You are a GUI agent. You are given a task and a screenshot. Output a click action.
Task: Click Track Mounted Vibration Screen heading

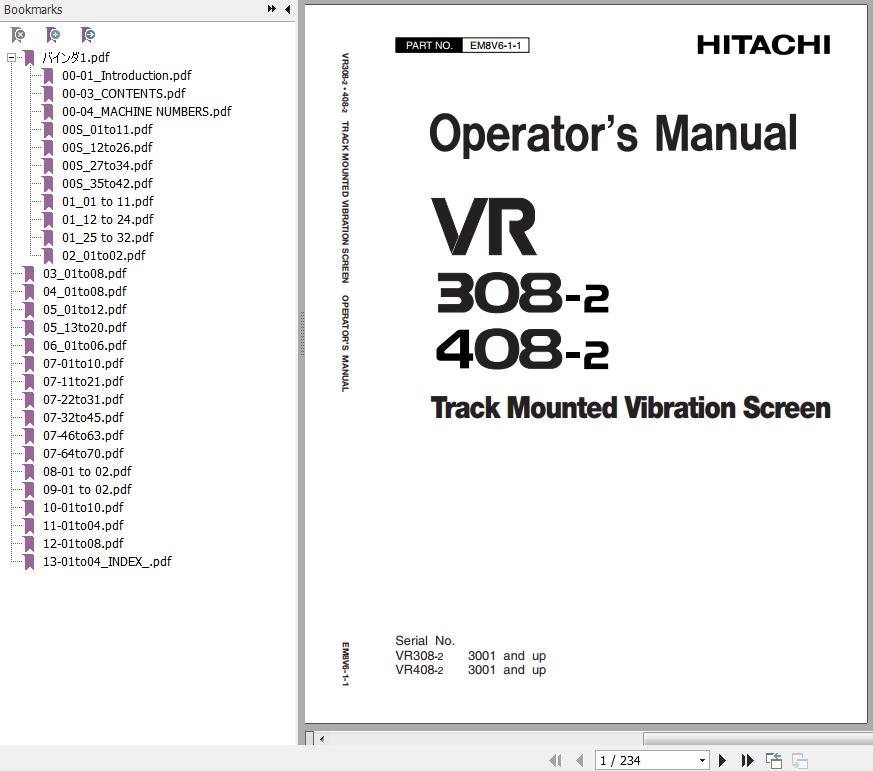[x=630, y=407]
